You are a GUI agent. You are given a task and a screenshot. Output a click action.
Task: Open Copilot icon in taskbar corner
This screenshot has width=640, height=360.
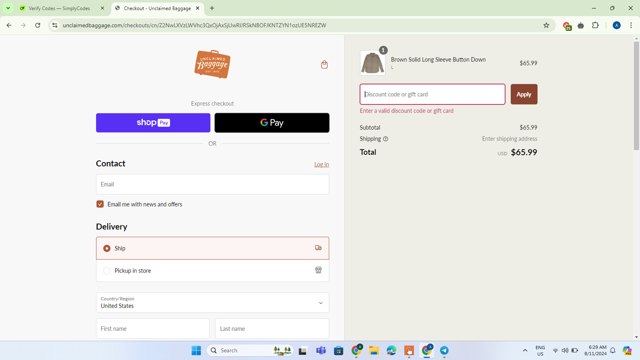pos(627,350)
